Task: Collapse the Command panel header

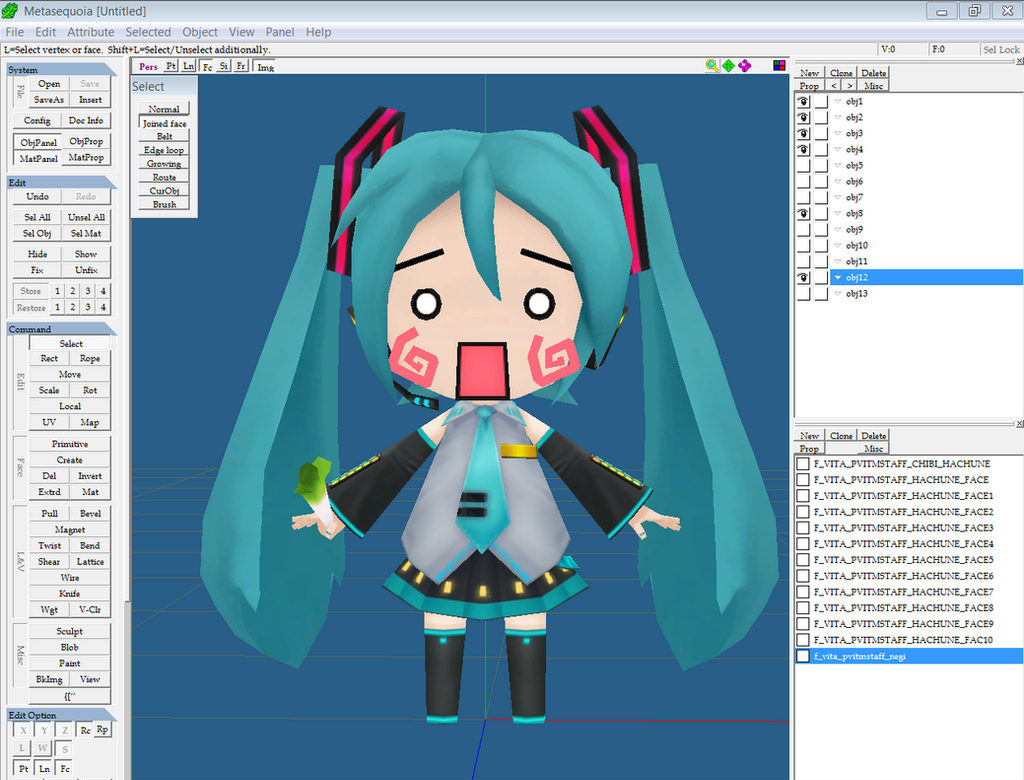Action: click(x=61, y=329)
